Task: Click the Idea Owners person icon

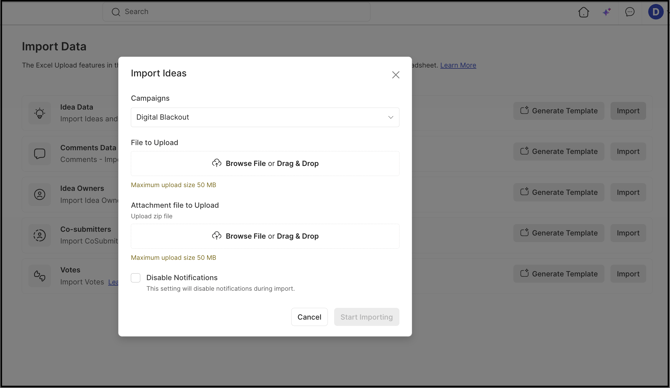Action: pyautogui.click(x=40, y=194)
